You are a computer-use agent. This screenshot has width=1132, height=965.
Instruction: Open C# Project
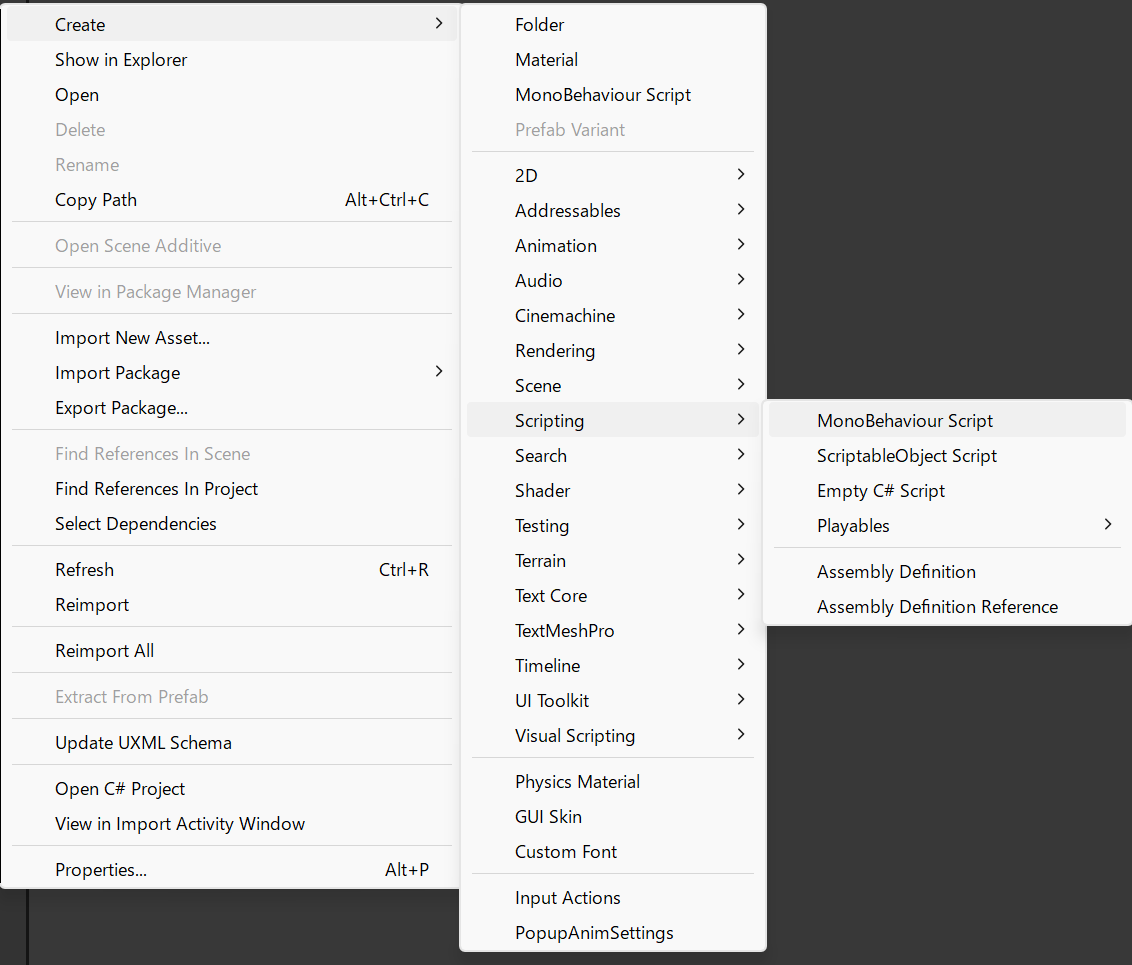[120, 789]
